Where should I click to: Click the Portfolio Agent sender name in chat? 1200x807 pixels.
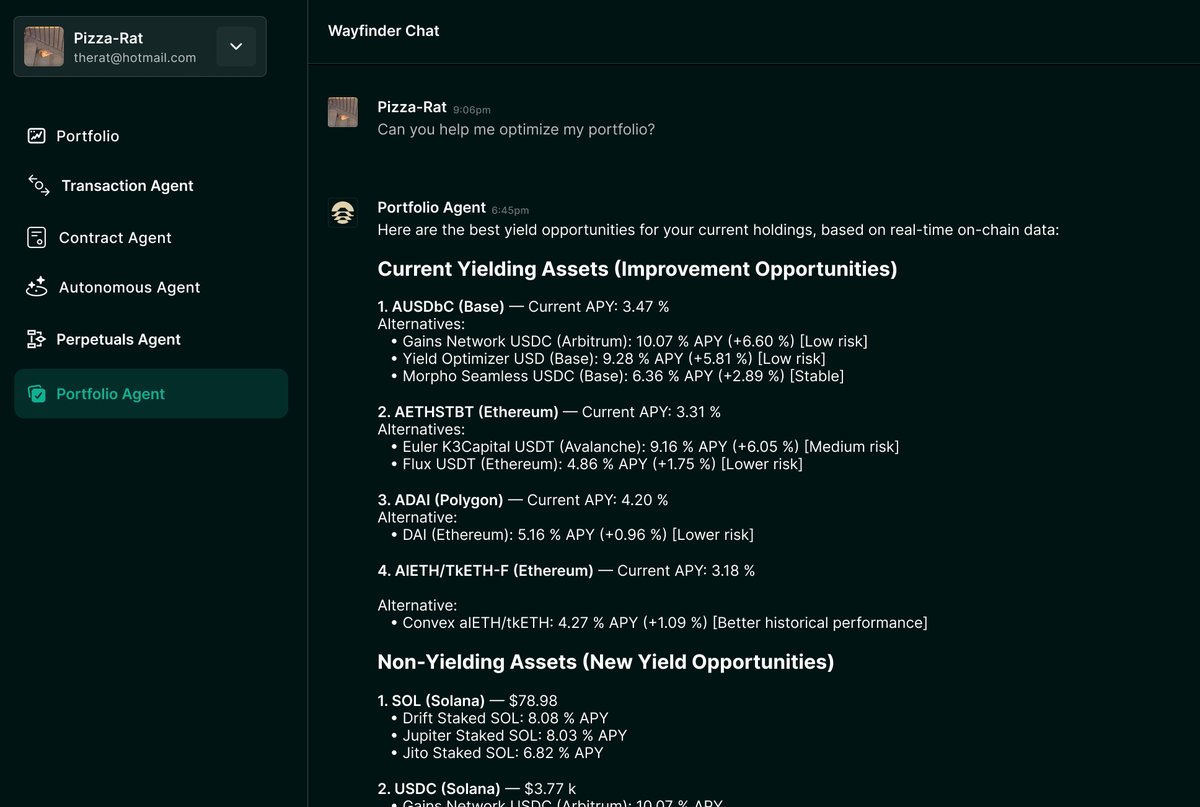431,208
